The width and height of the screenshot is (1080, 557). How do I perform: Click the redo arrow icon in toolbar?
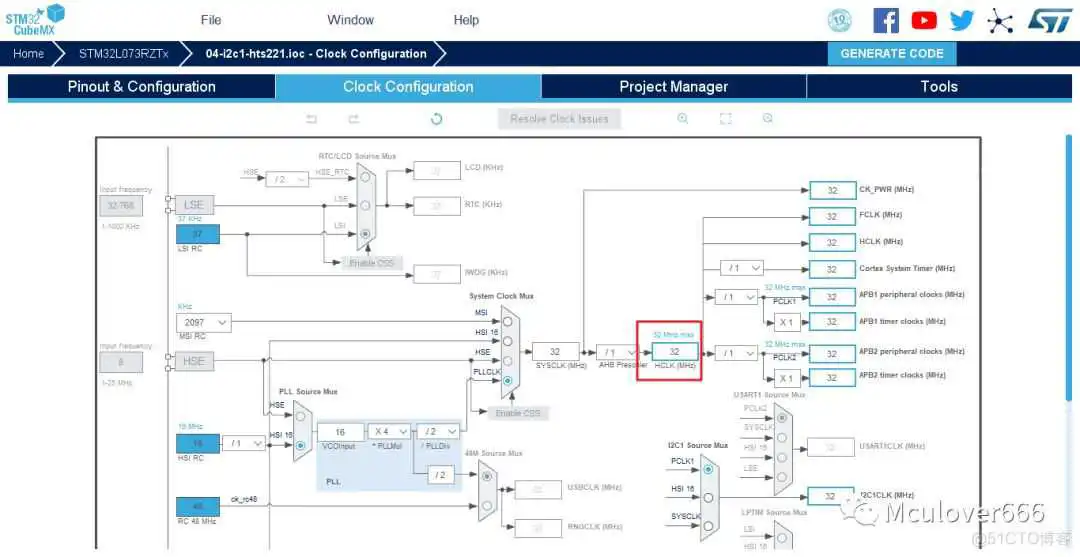point(353,119)
